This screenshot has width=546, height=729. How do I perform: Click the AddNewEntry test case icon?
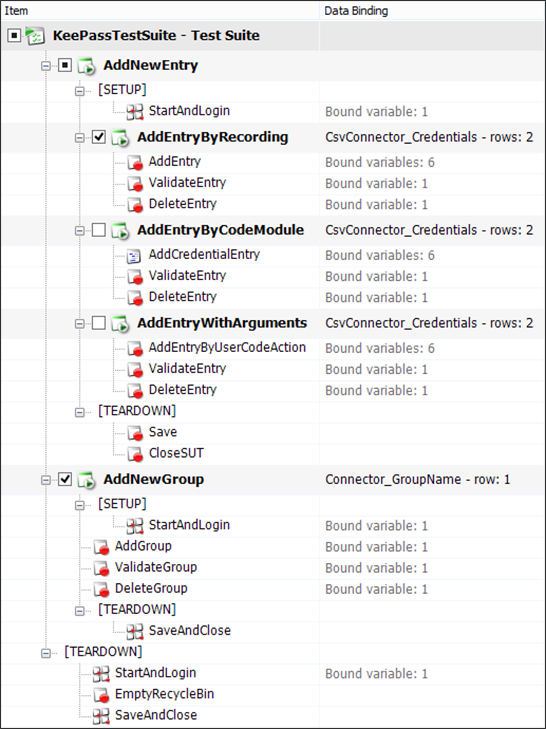pyautogui.click(x=87, y=66)
